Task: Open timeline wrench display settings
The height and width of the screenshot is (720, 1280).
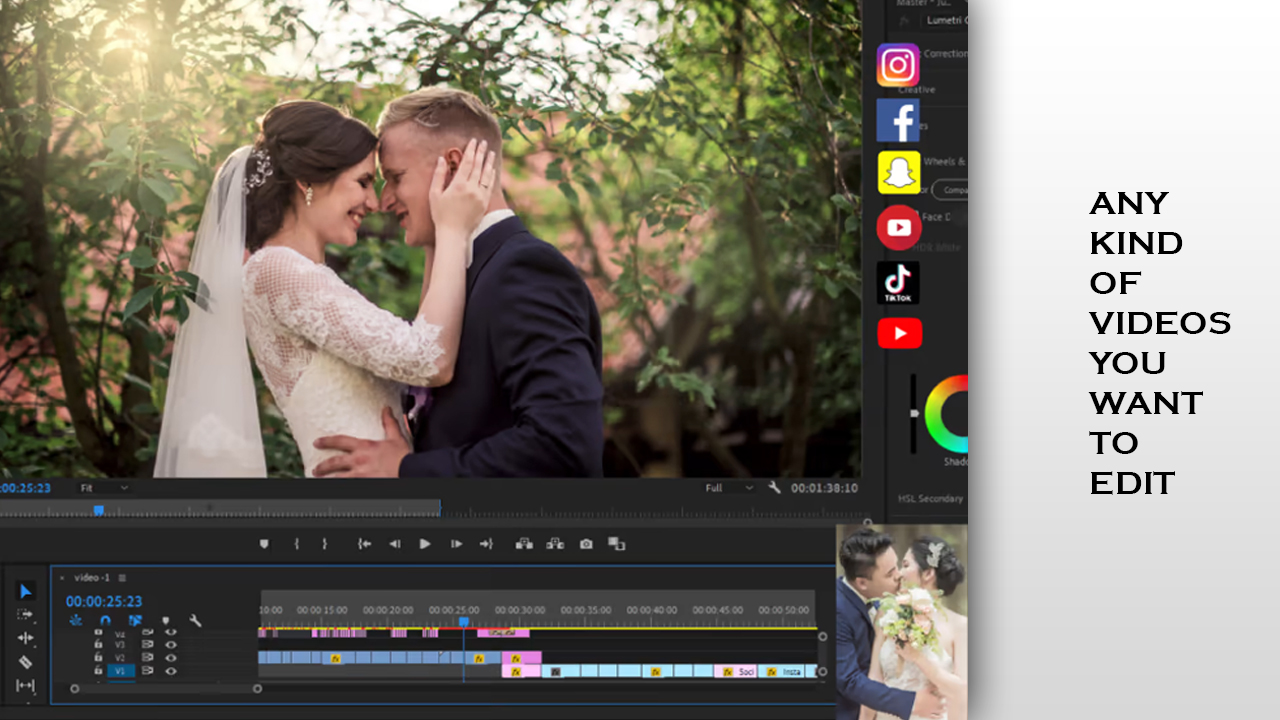Action: [195, 621]
